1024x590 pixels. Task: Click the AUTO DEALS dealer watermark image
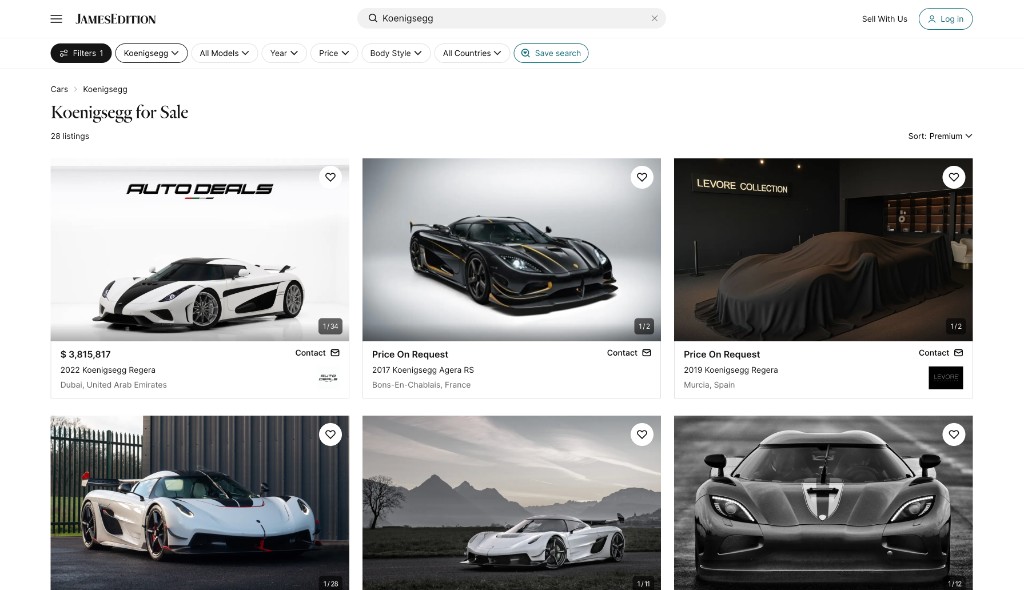click(199, 189)
